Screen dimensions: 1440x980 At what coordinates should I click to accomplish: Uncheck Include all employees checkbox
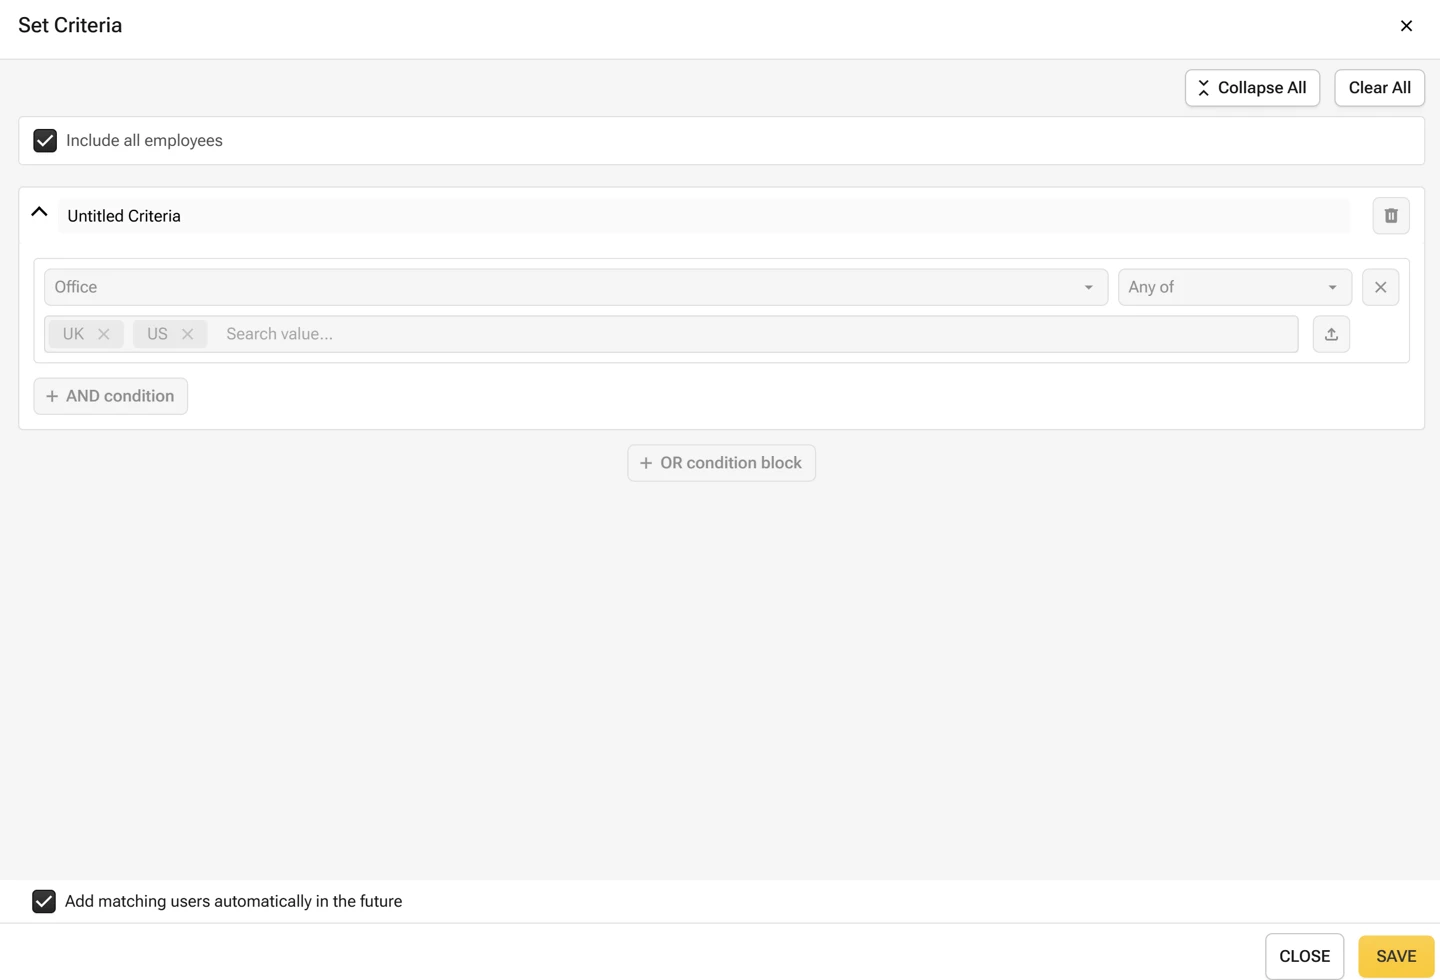tap(45, 141)
